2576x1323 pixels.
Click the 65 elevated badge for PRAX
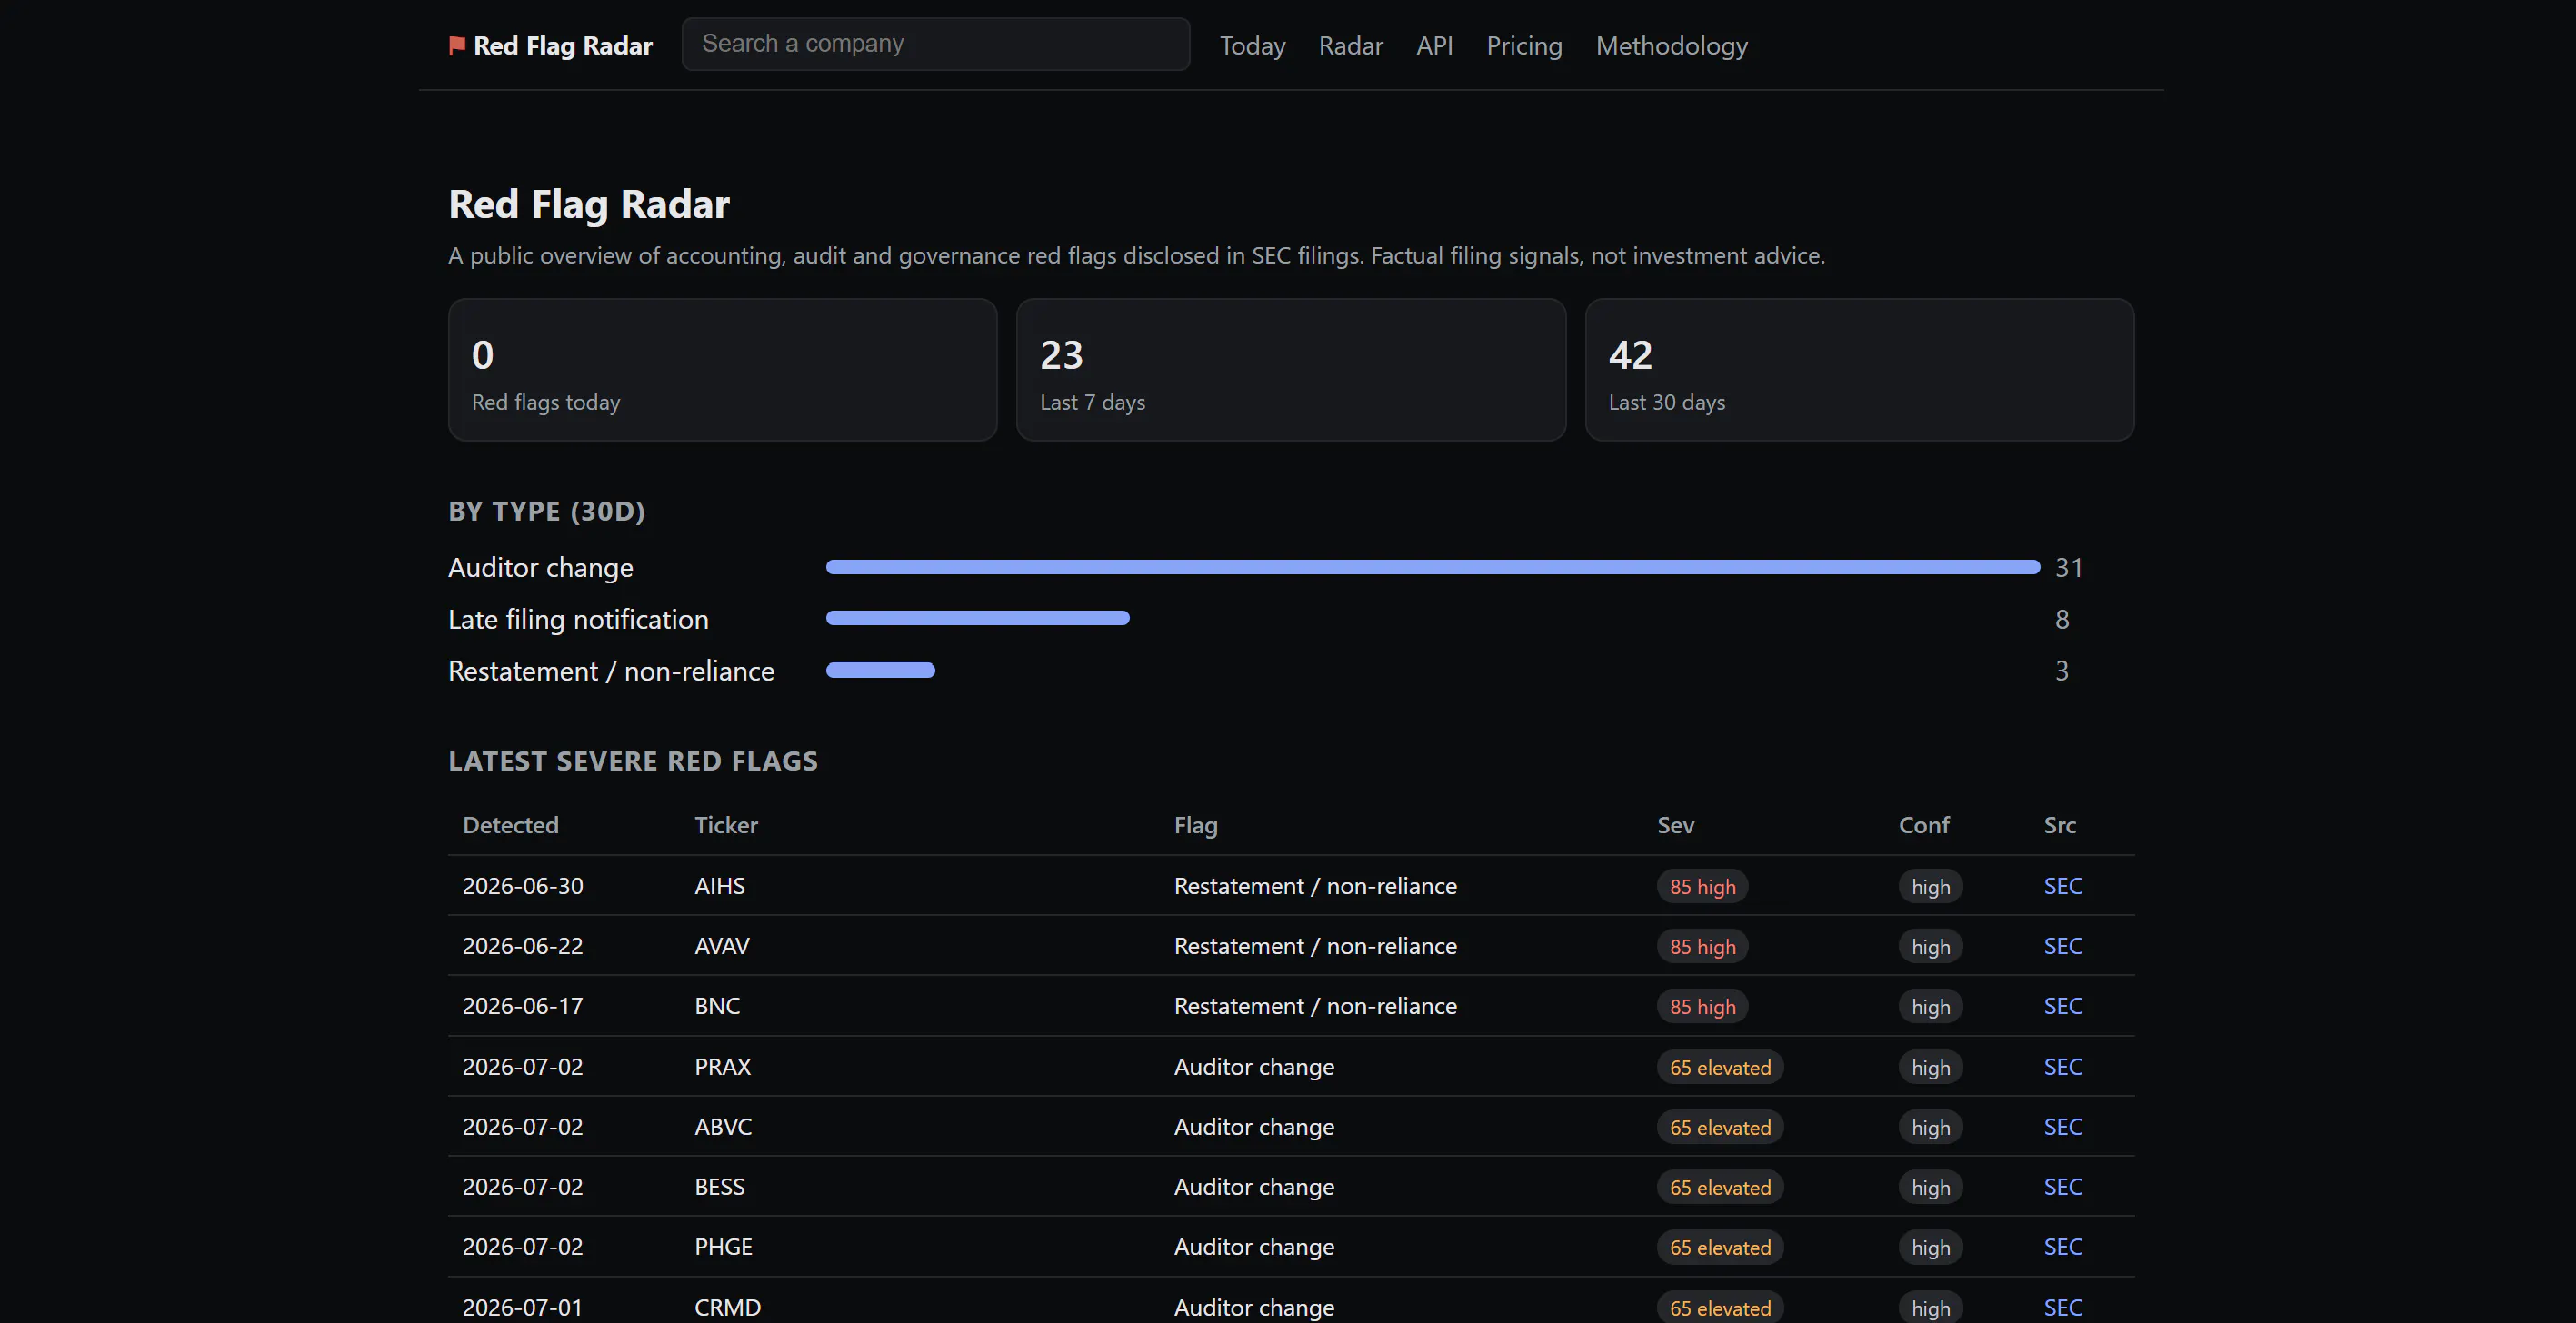pos(1720,1068)
